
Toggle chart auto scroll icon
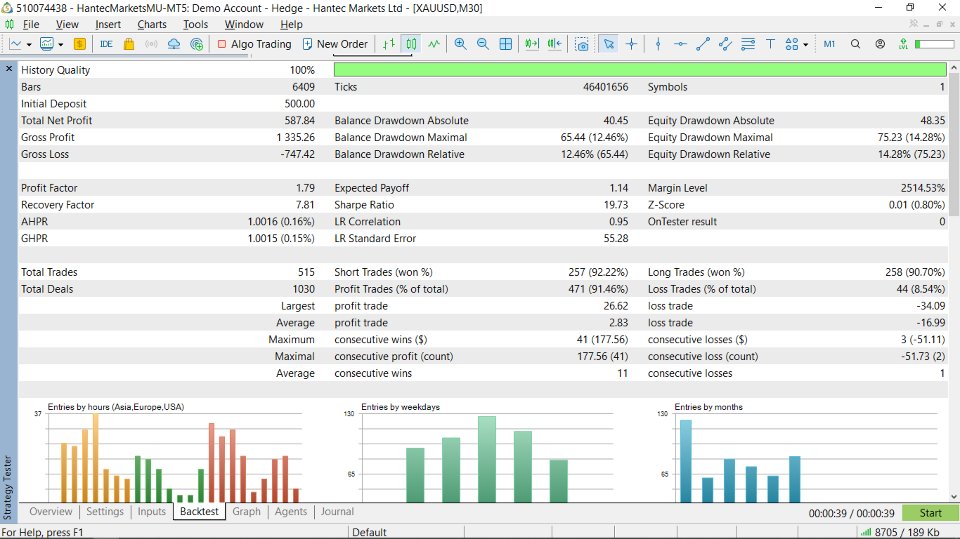coord(532,44)
